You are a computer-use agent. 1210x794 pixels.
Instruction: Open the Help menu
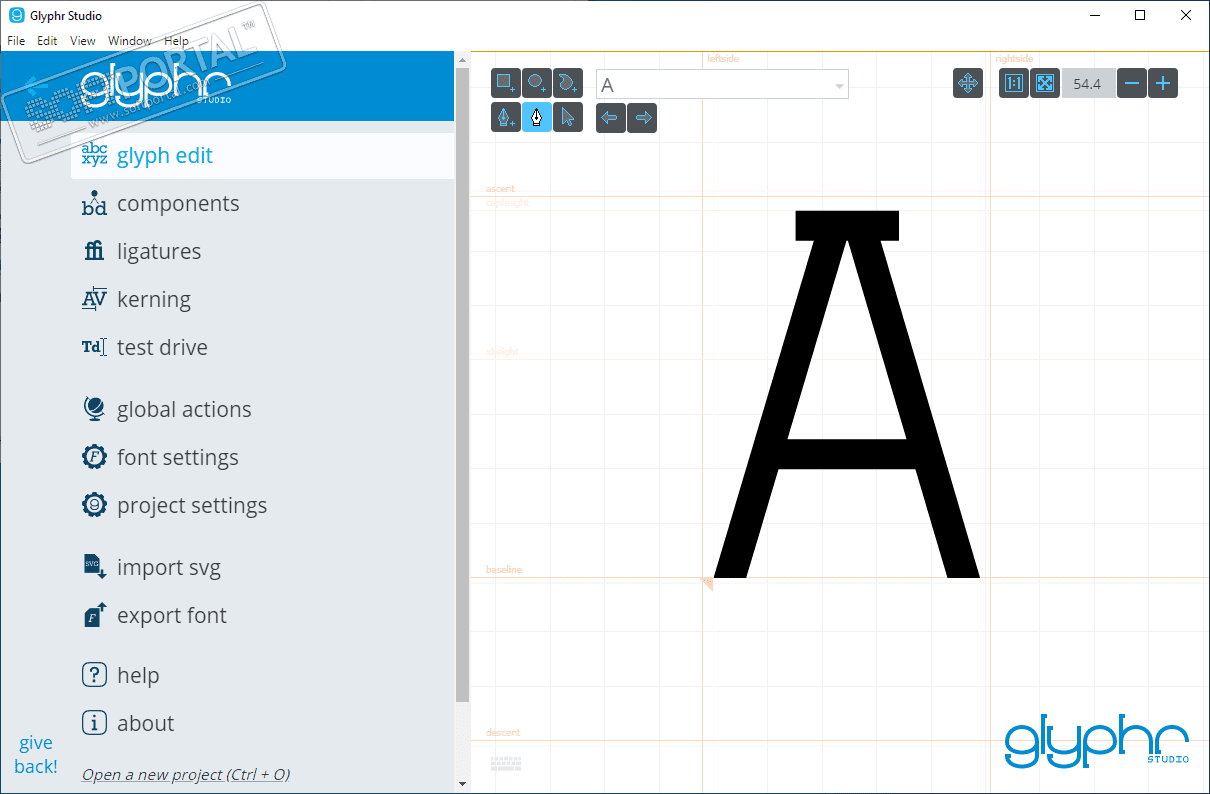pyautogui.click(x=176, y=41)
